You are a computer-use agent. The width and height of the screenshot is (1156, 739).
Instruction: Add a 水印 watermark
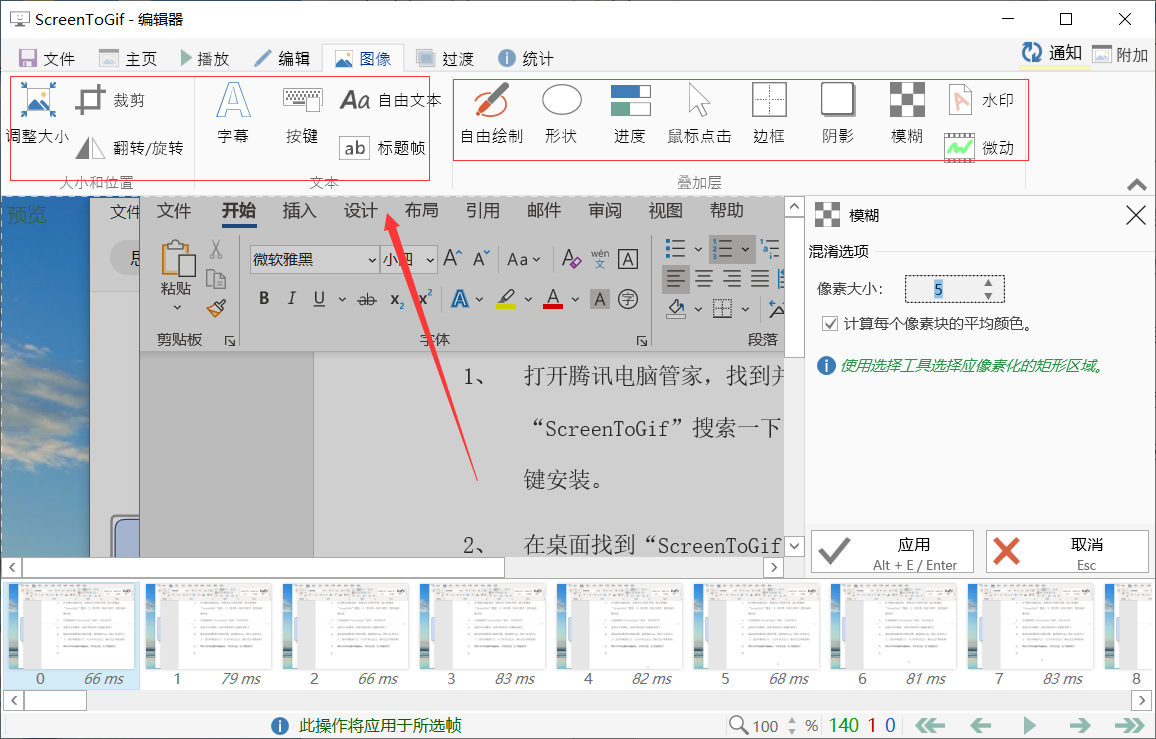(981, 100)
